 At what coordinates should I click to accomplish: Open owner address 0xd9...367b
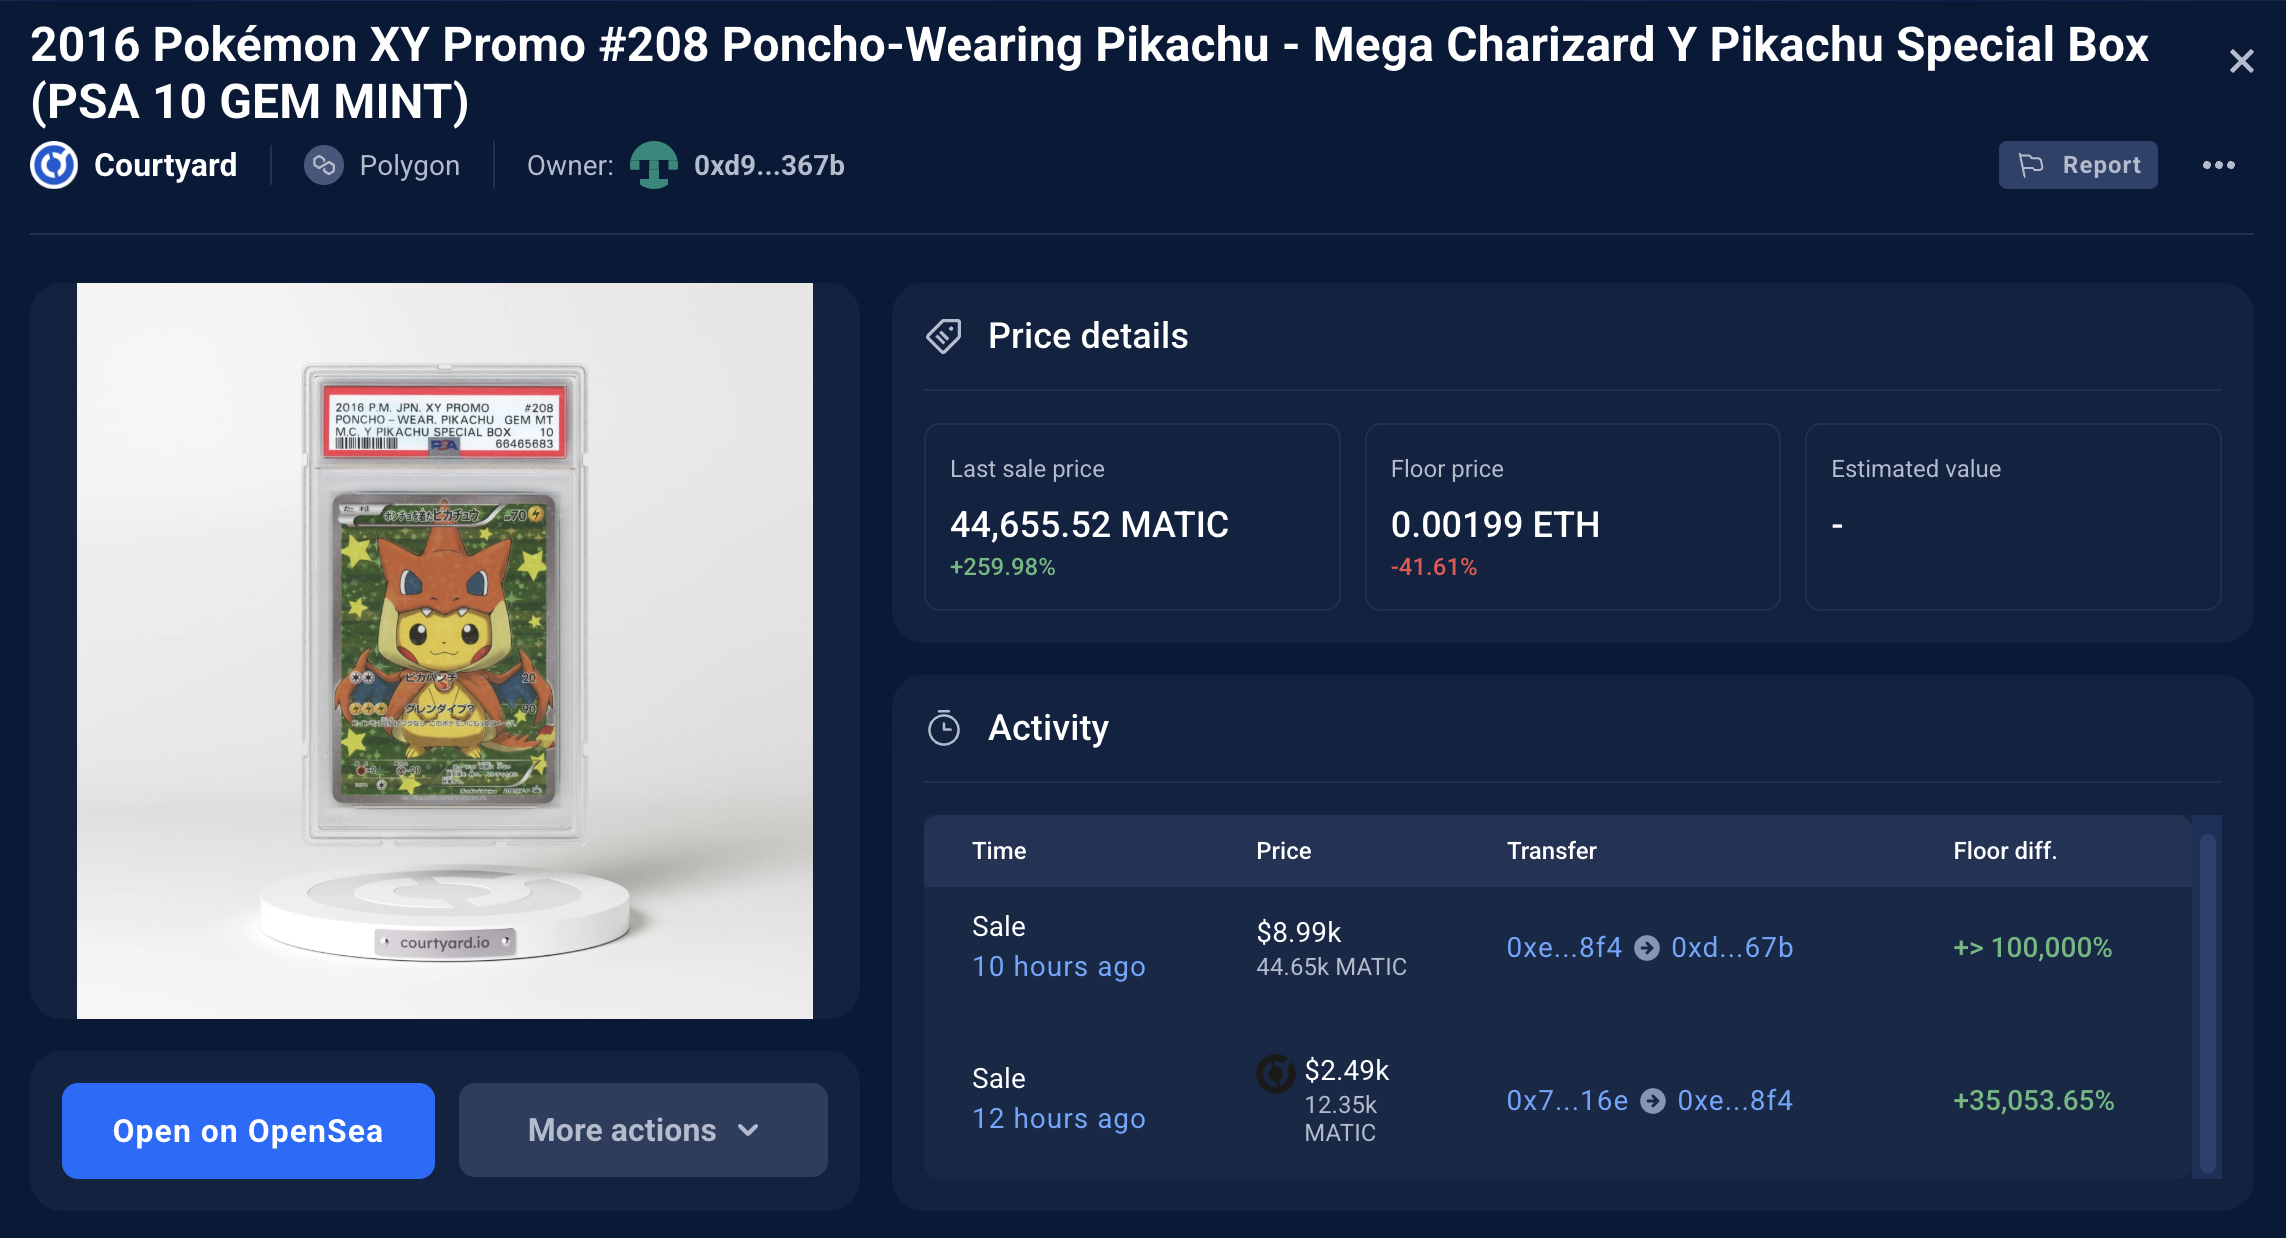pyautogui.click(x=768, y=165)
